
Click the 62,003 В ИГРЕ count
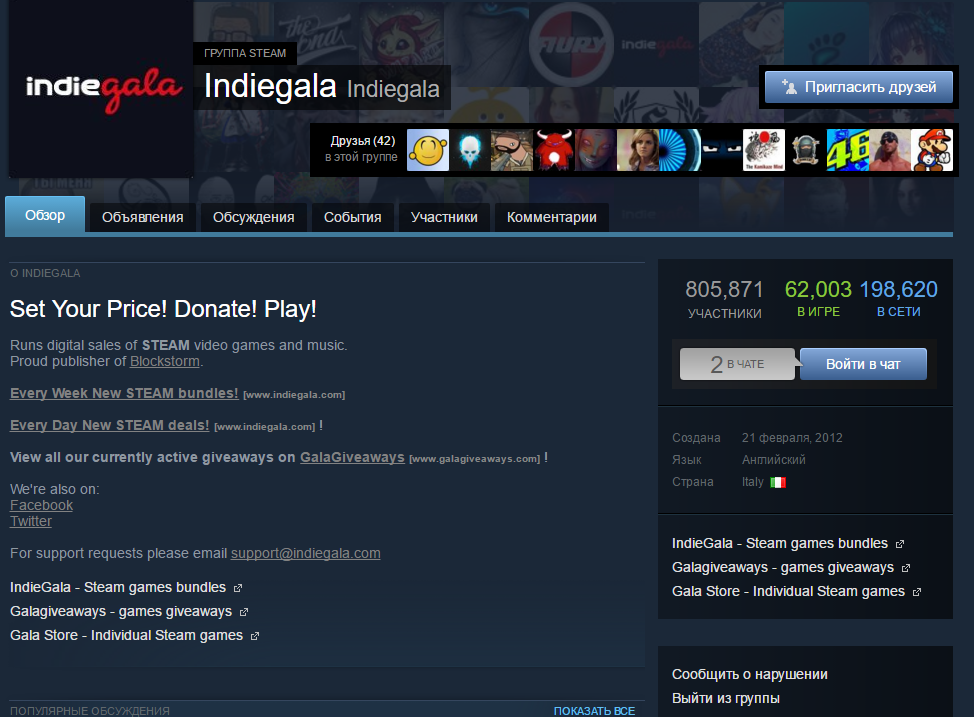pos(818,298)
